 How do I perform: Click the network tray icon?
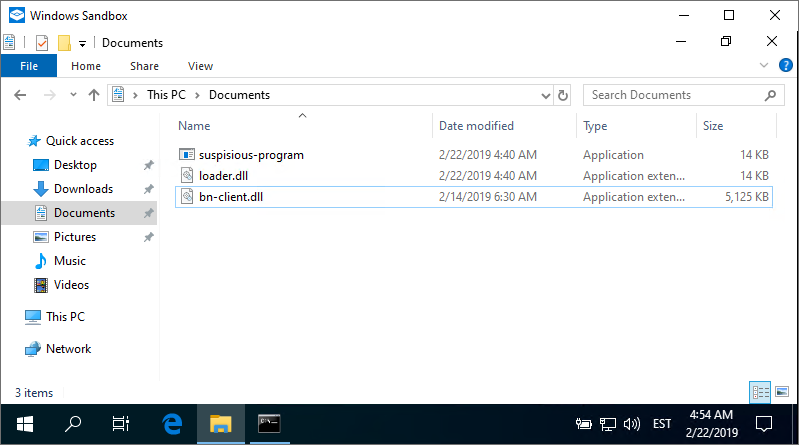(x=607, y=424)
